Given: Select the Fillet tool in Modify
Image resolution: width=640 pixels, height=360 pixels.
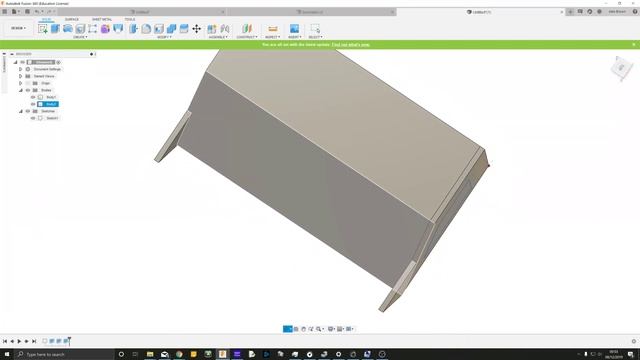Looking at the screenshot, I should [146, 29].
